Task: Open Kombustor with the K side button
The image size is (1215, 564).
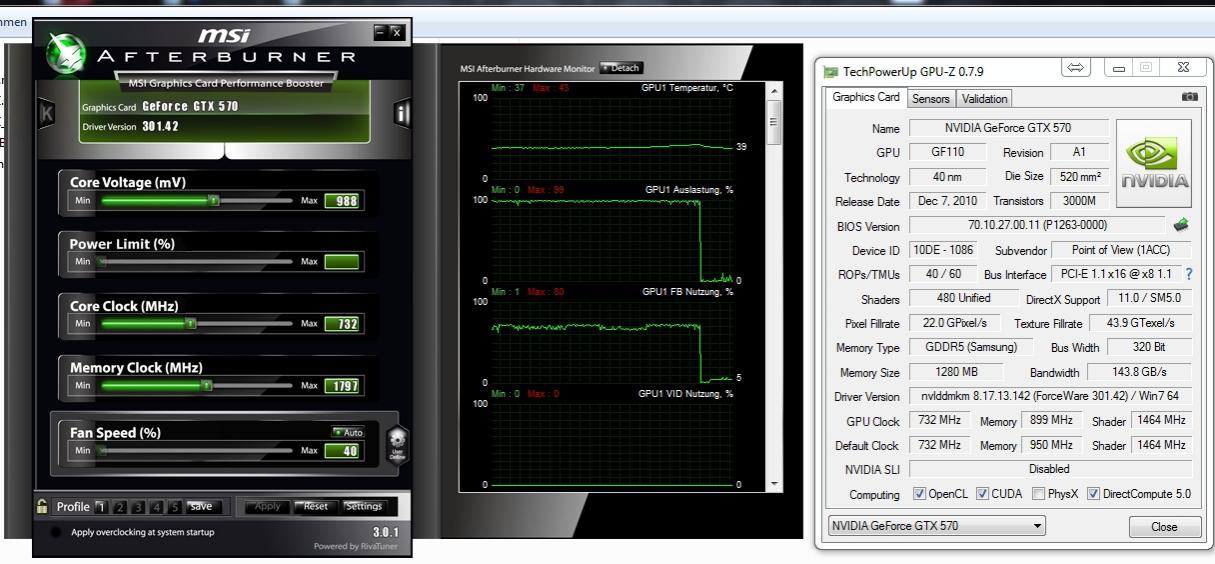Action: (45, 113)
